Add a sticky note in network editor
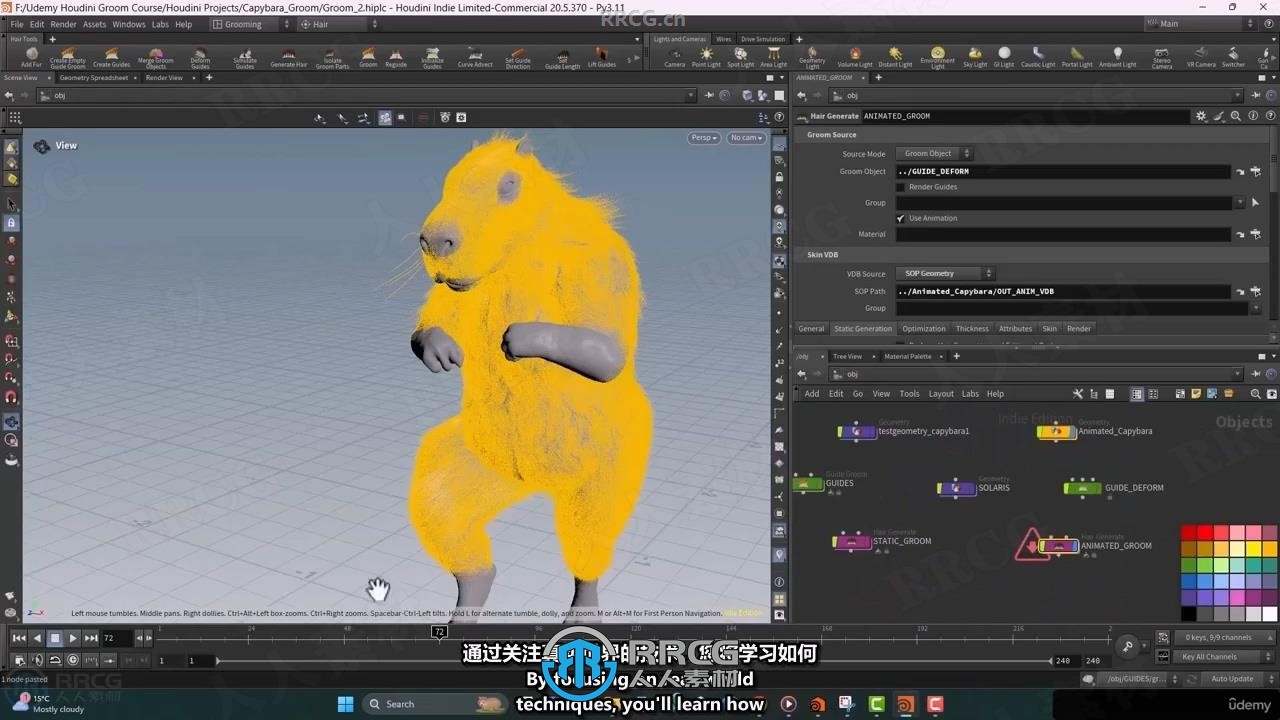1280x720 pixels. point(1197,394)
